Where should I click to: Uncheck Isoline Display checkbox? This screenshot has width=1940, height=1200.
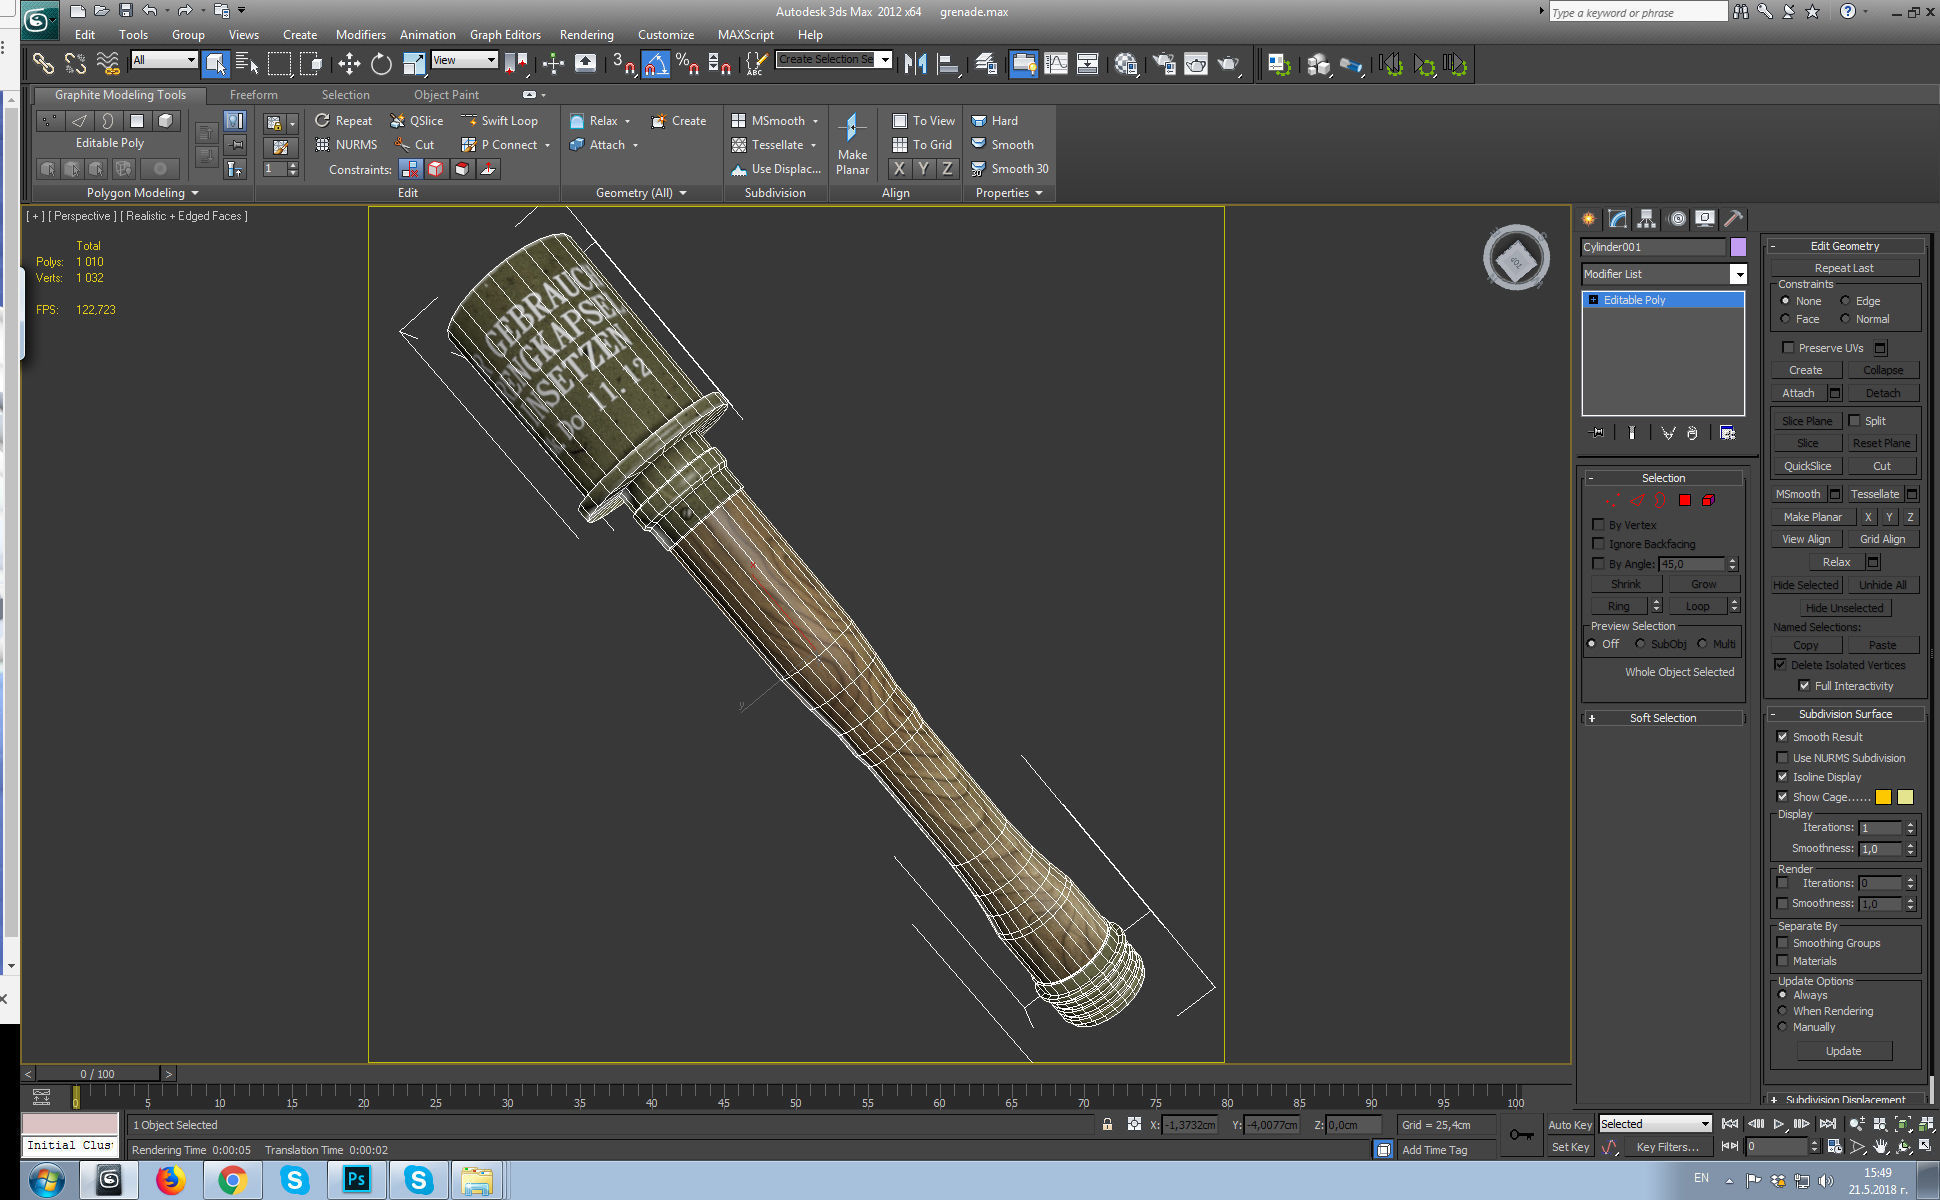(1782, 777)
